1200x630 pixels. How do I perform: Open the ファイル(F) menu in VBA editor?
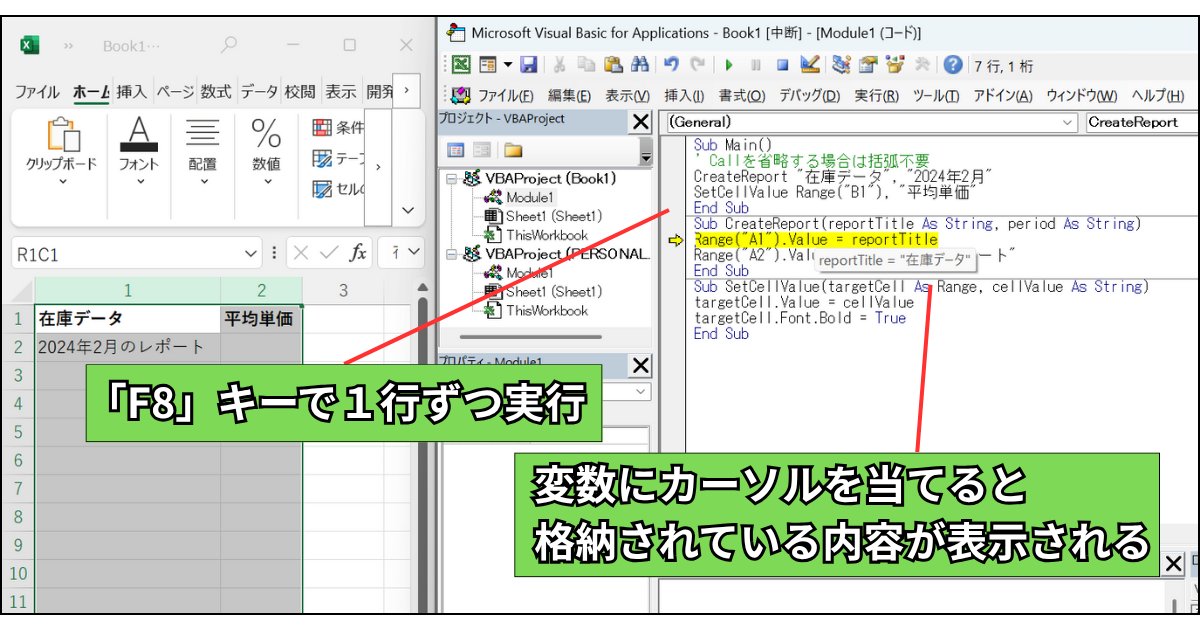tap(505, 96)
